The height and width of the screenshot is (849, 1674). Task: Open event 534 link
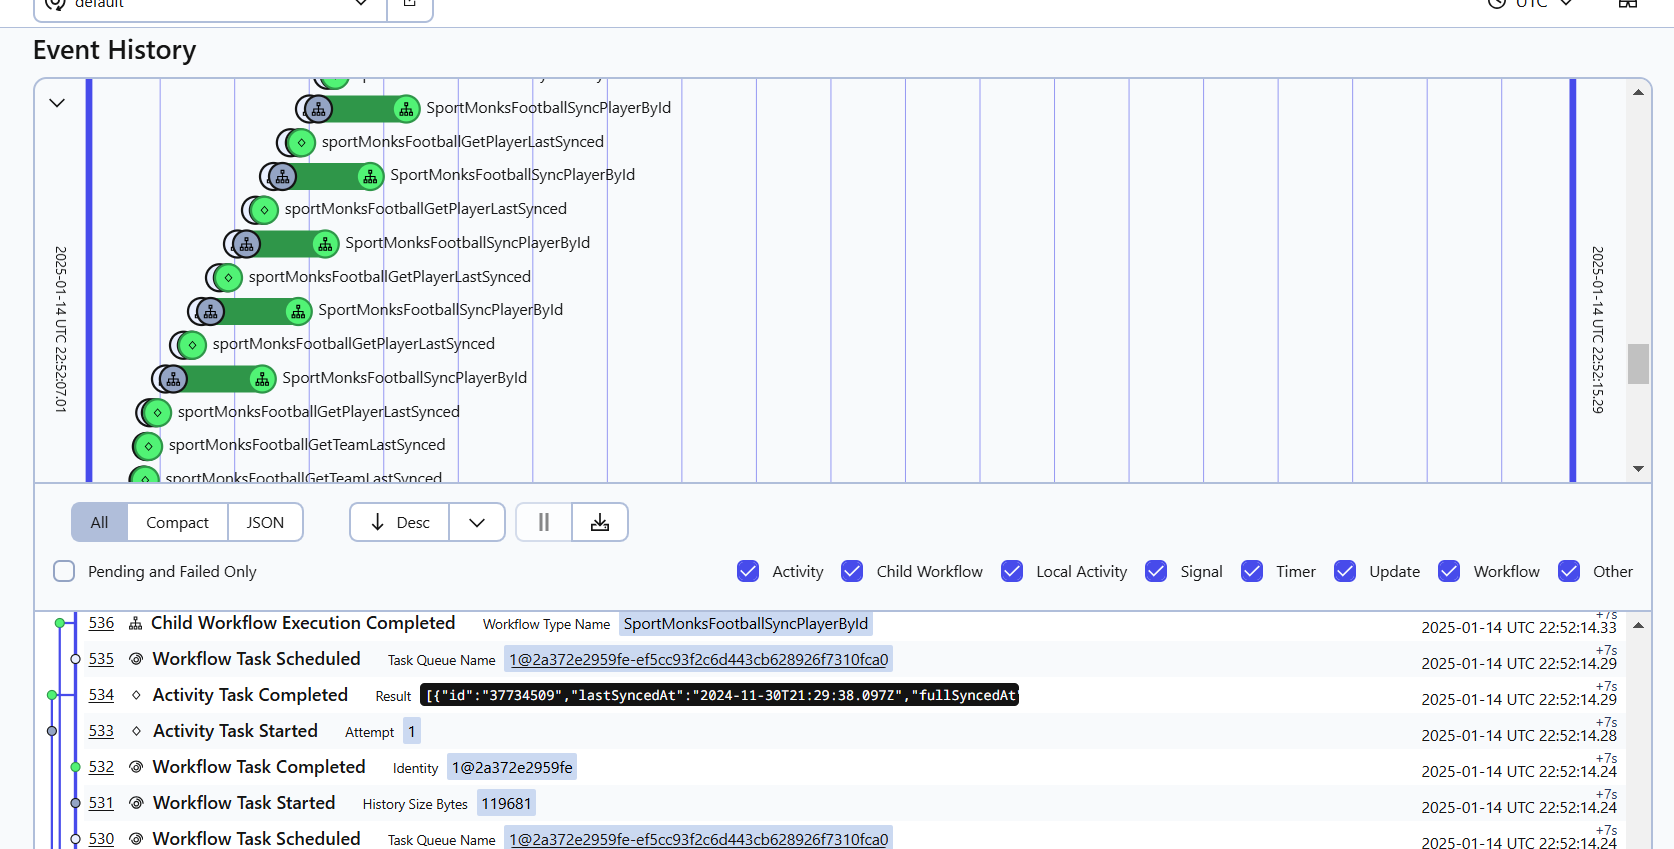pyautogui.click(x=101, y=695)
